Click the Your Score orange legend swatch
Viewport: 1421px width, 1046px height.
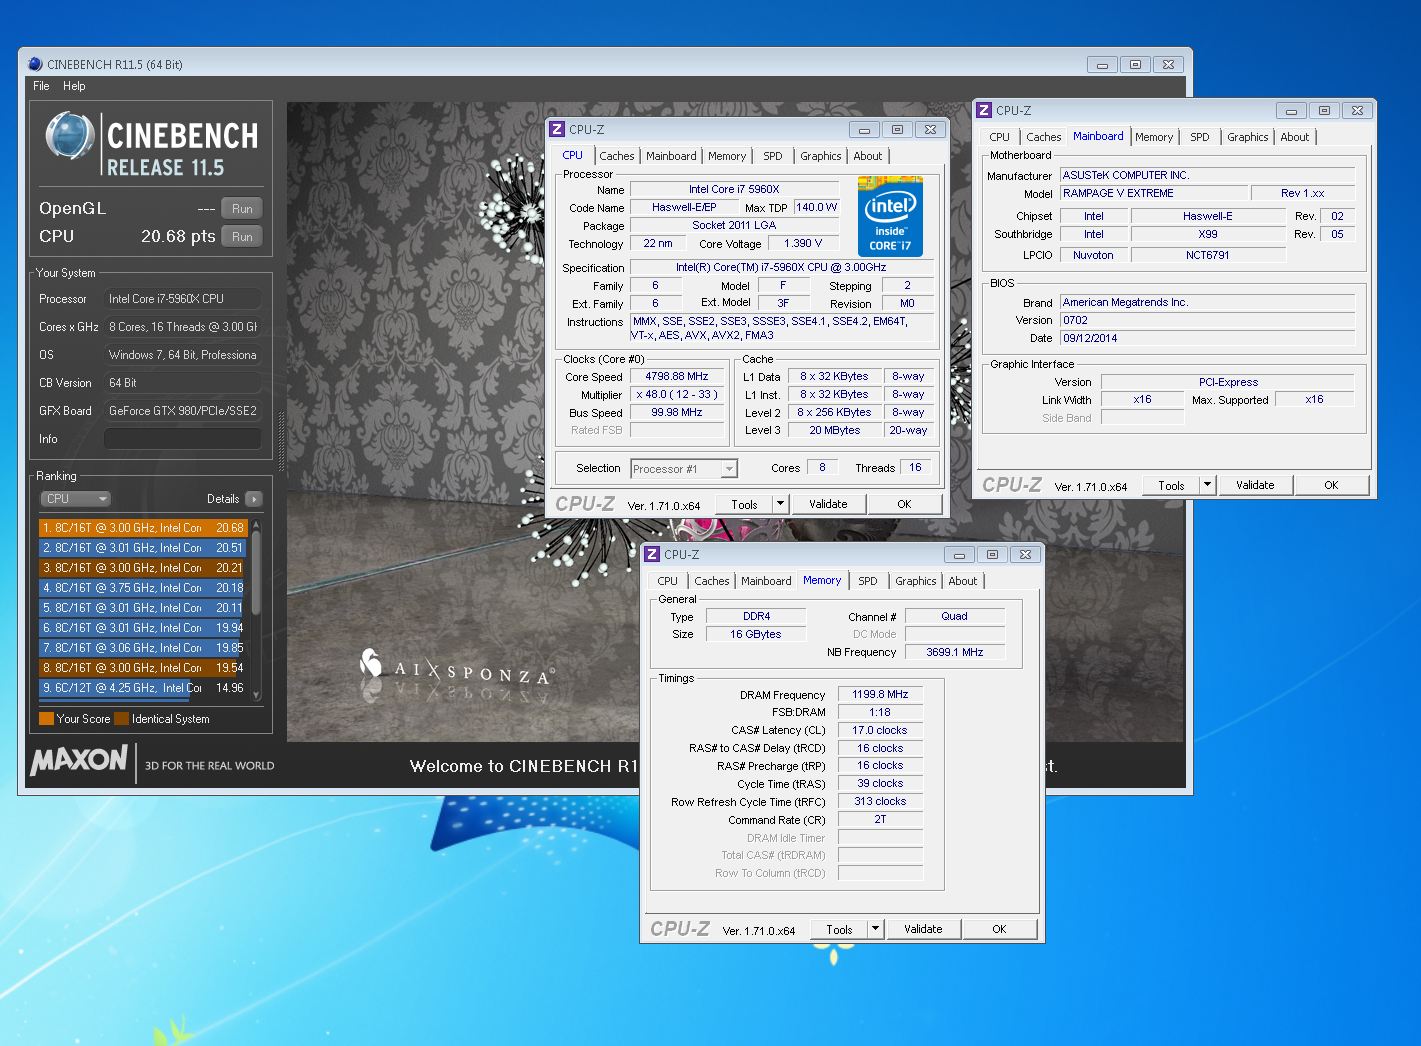[46, 719]
